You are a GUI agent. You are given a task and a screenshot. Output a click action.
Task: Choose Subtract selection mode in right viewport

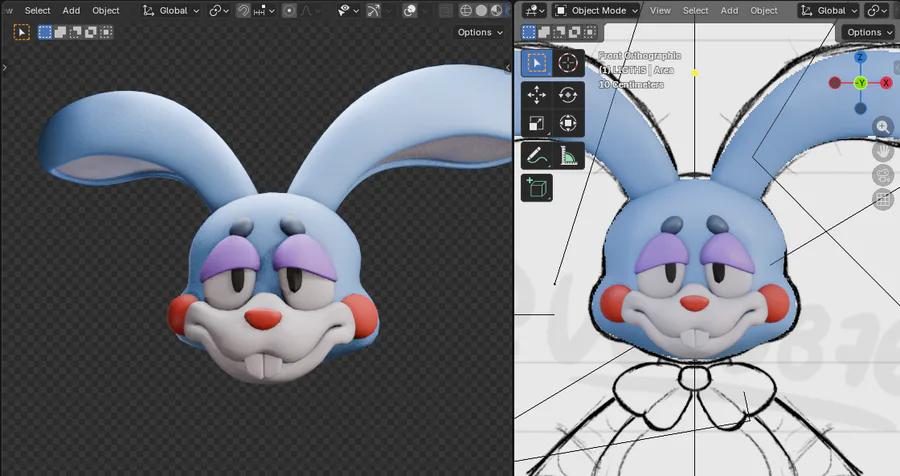pyautogui.click(x=559, y=32)
